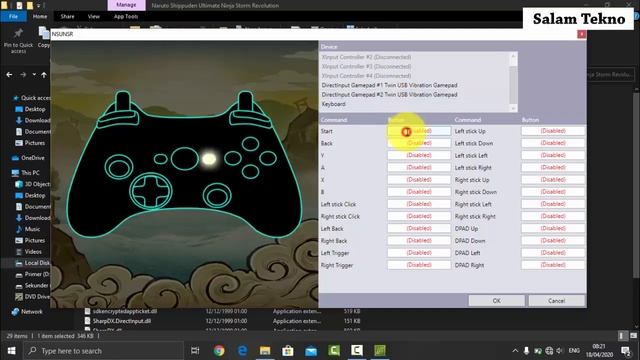This screenshot has width=640, height=360.
Task: Set the Back command button field
Action: (419, 143)
